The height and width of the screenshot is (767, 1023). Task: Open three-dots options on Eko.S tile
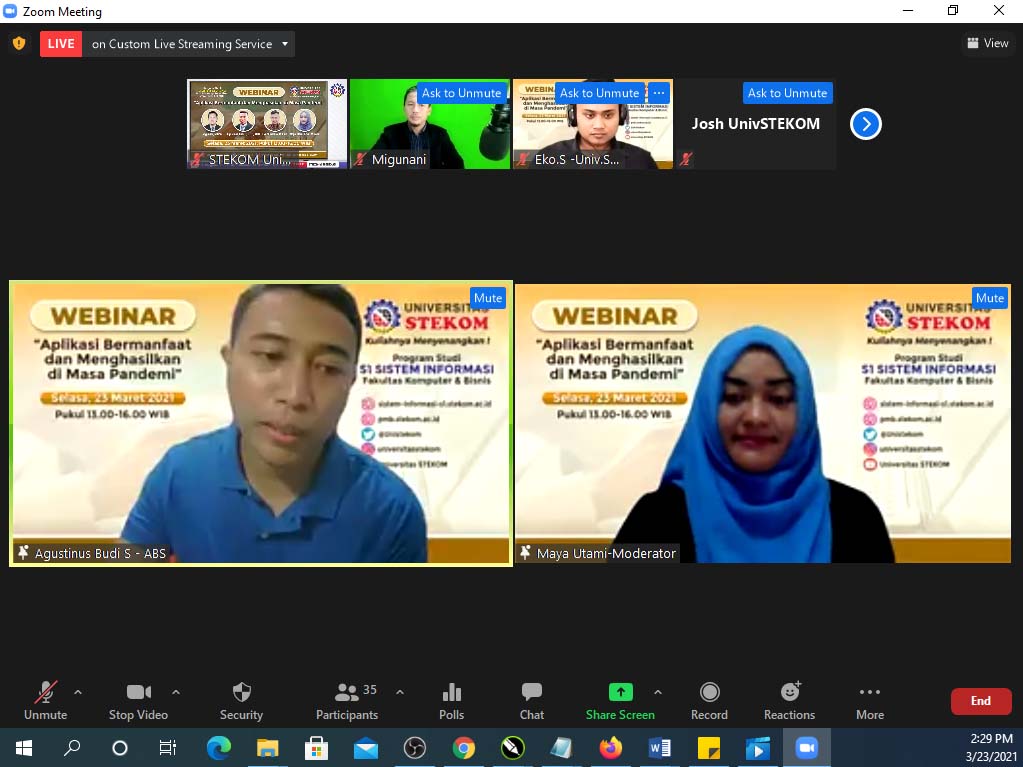click(x=659, y=93)
